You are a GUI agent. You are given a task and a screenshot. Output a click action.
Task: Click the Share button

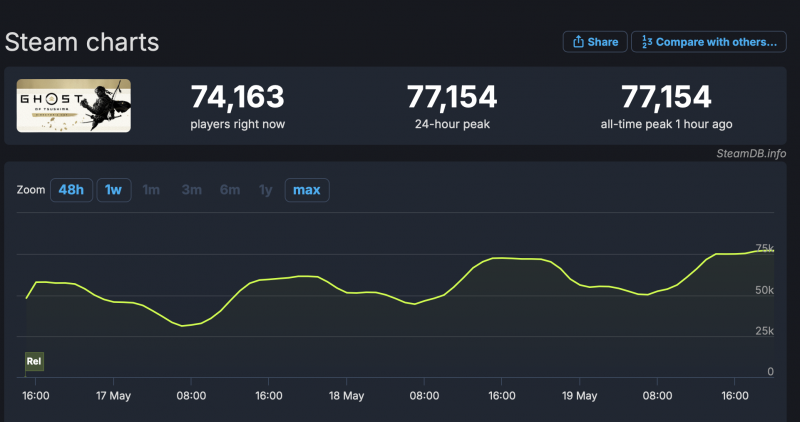click(595, 42)
